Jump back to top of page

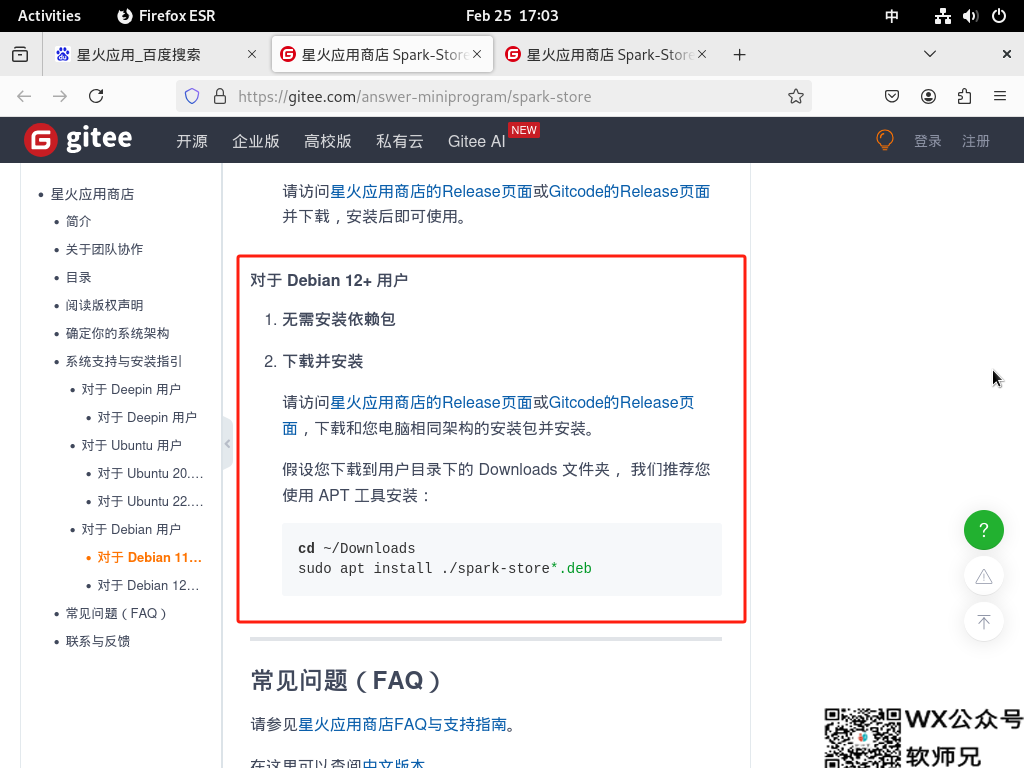[x=984, y=622]
